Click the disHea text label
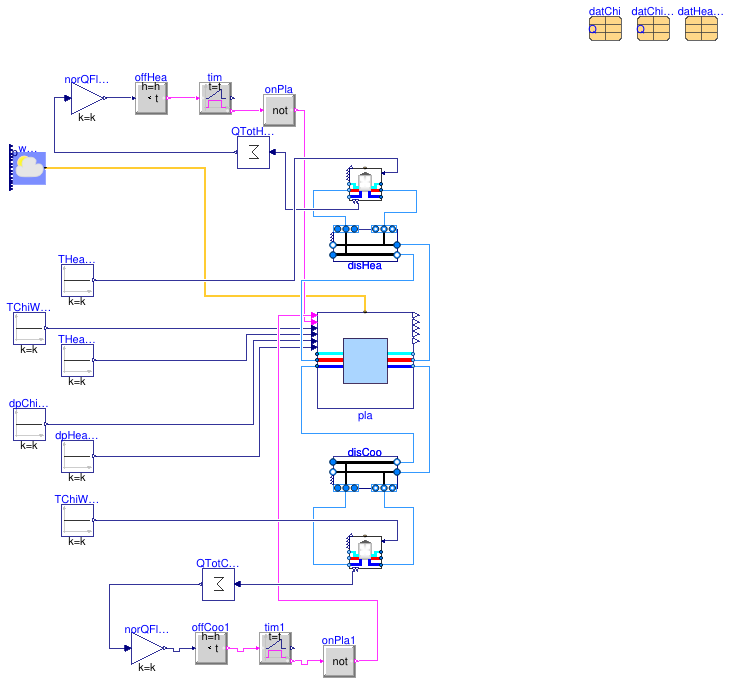Viewport: 729px width, 684px height. click(x=364, y=266)
